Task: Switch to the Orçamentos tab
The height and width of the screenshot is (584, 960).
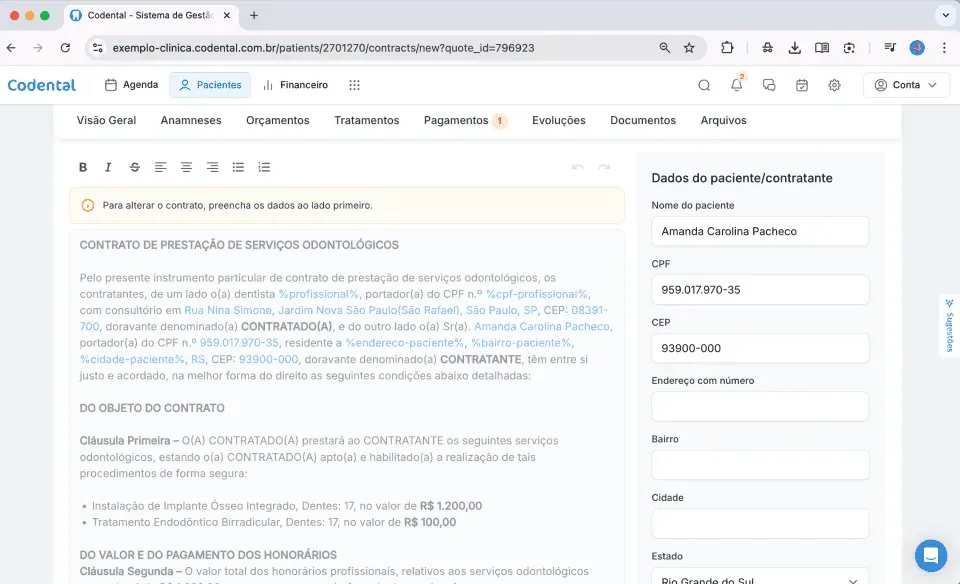Action: coord(278,121)
